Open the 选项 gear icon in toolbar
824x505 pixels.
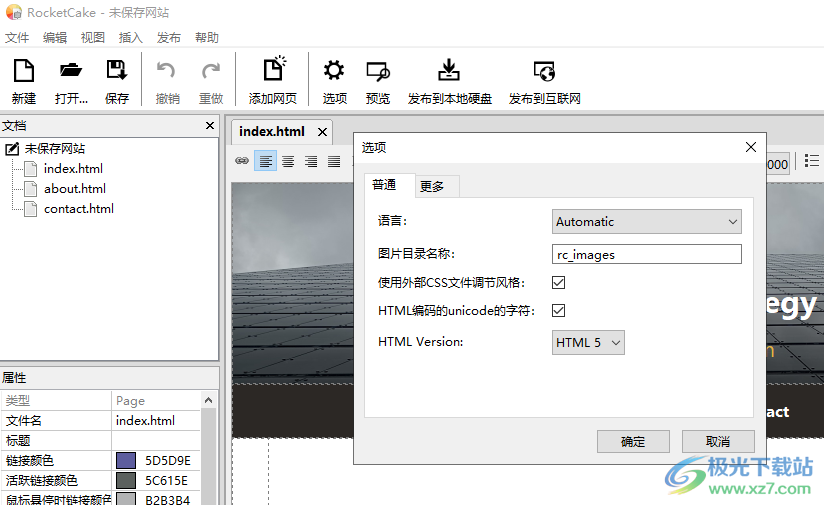334,70
